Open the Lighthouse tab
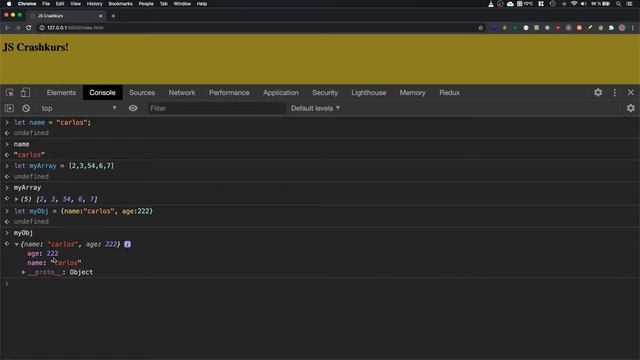The image size is (640, 360). click(369, 93)
